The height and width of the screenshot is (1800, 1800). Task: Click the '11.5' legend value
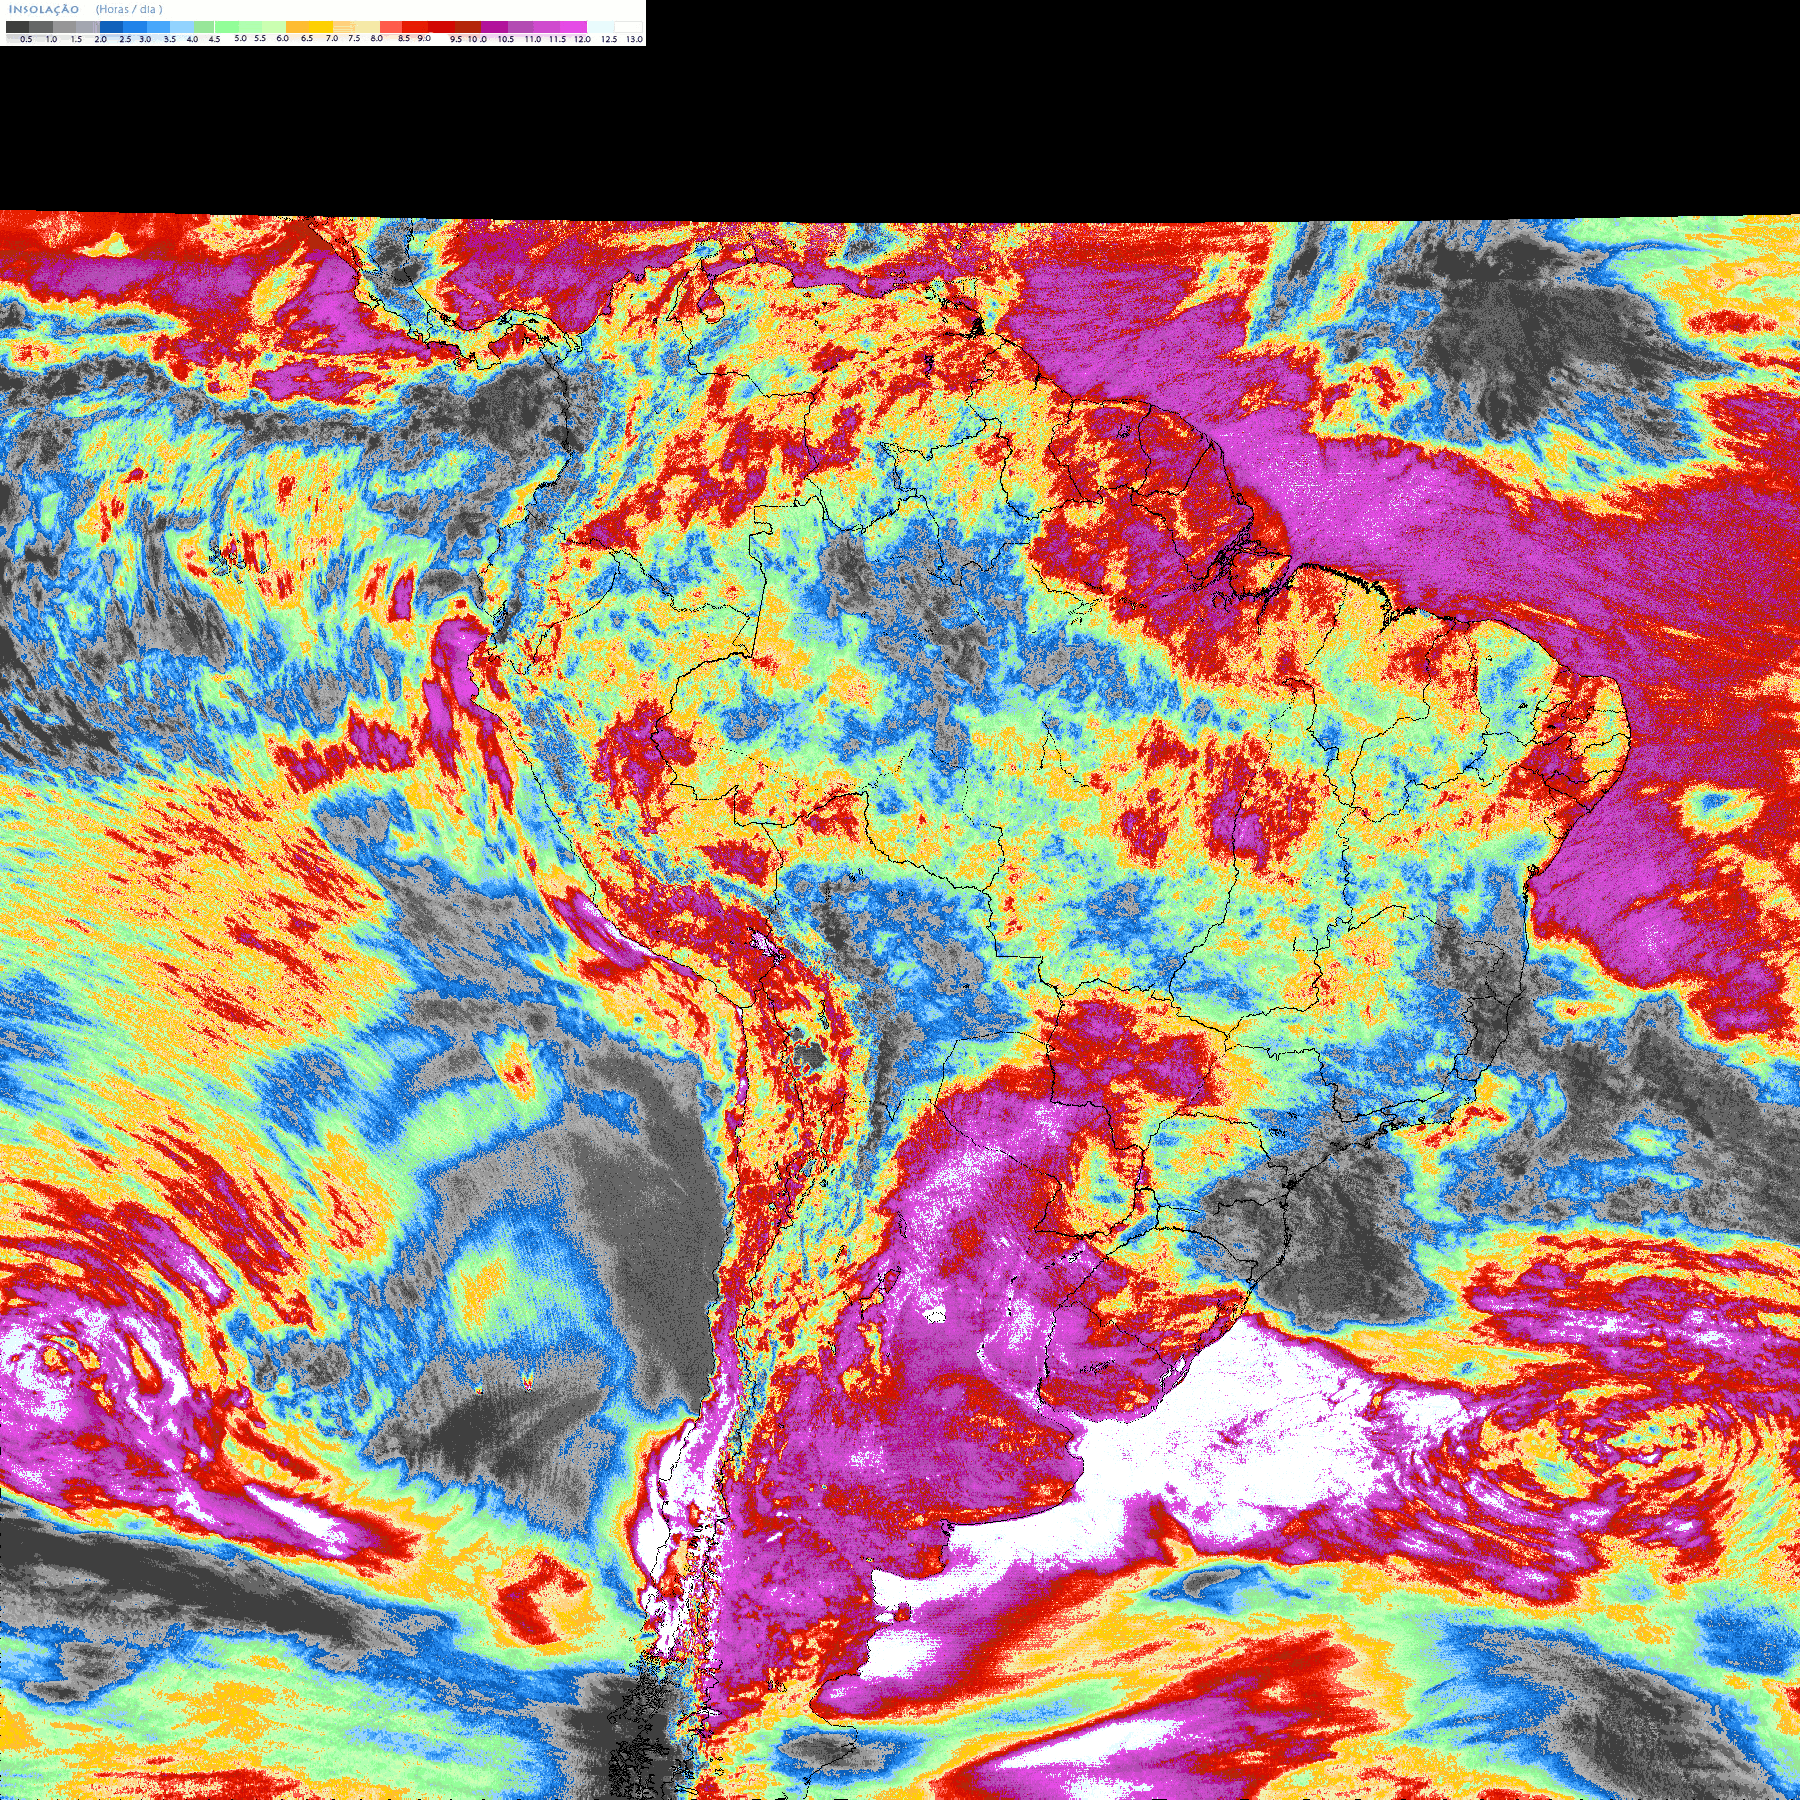pos(557,39)
